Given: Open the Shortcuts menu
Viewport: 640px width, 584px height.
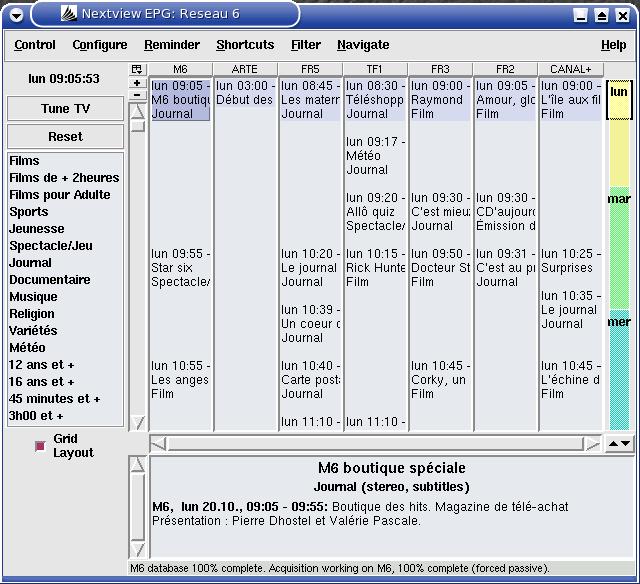Looking at the screenshot, I should (x=245, y=45).
